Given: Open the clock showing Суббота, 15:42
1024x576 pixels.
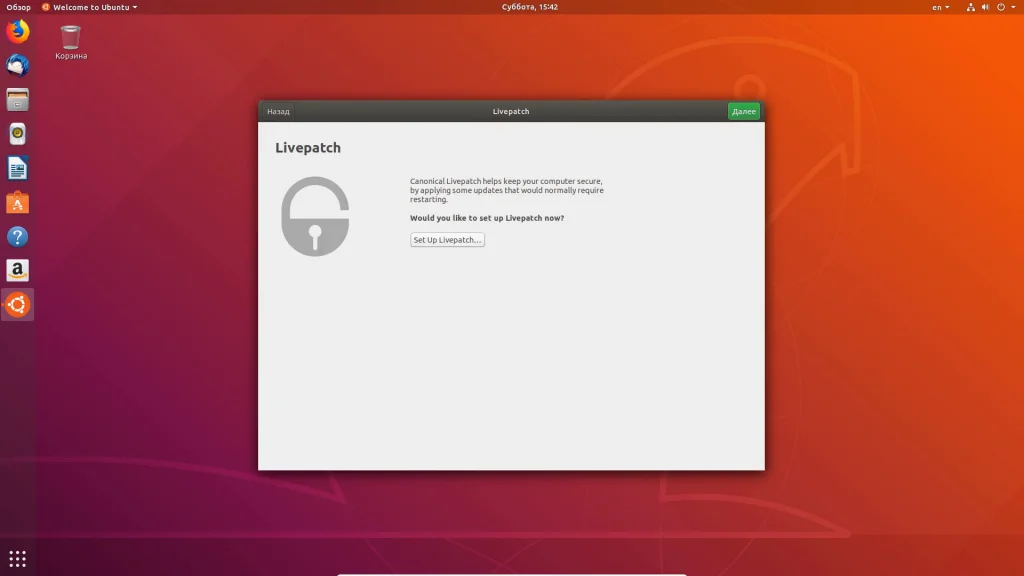Looking at the screenshot, I should coord(530,7).
